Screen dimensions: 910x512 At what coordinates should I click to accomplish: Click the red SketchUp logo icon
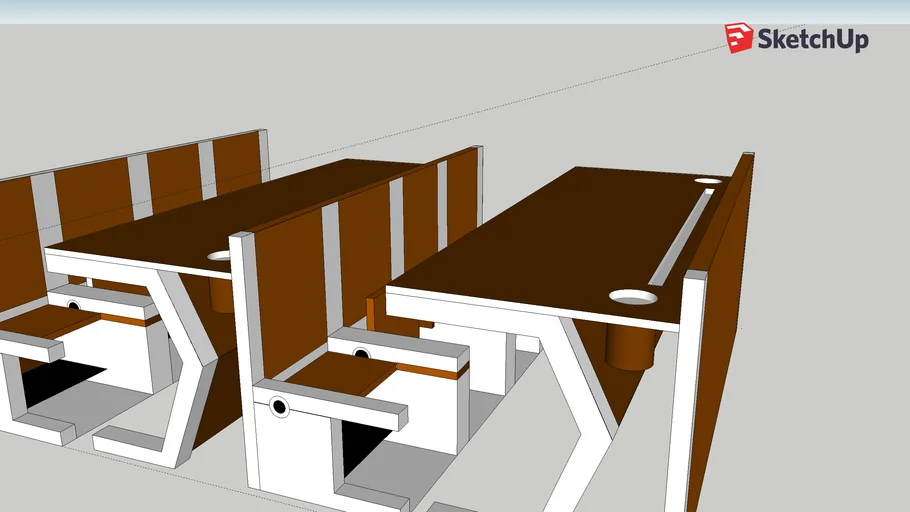[739, 38]
